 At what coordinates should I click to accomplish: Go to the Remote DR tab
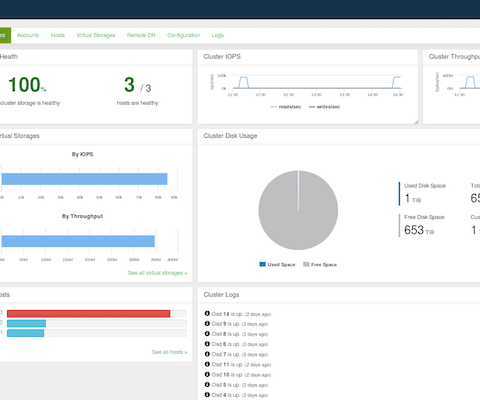(x=141, y=35)
